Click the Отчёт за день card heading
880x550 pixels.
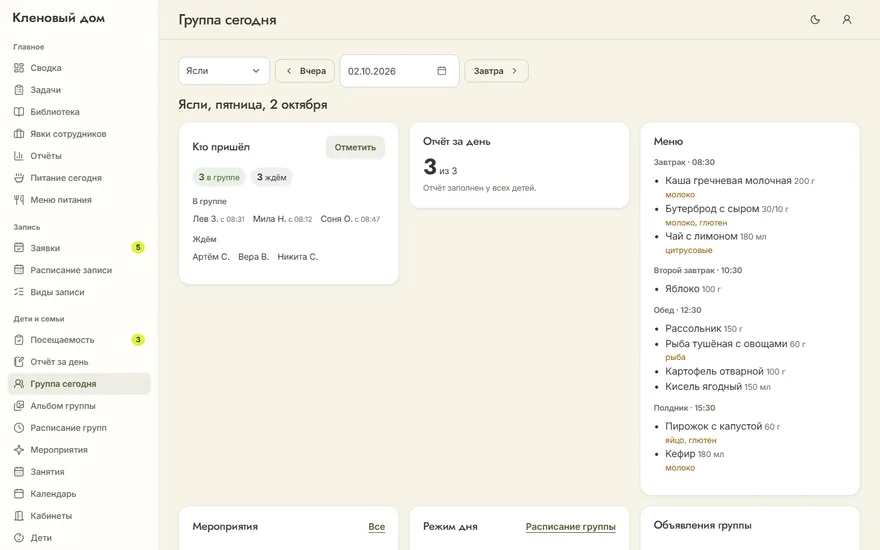pos(457,141)
